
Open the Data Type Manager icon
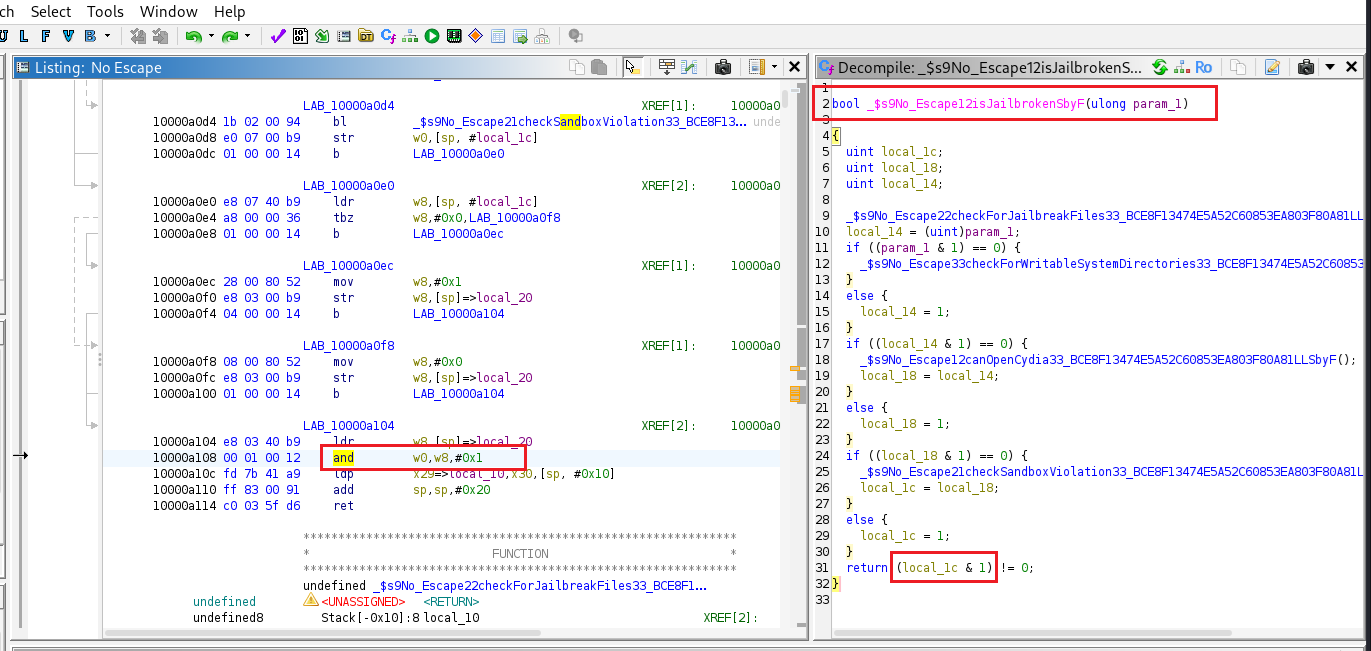(x=366, y=36)
